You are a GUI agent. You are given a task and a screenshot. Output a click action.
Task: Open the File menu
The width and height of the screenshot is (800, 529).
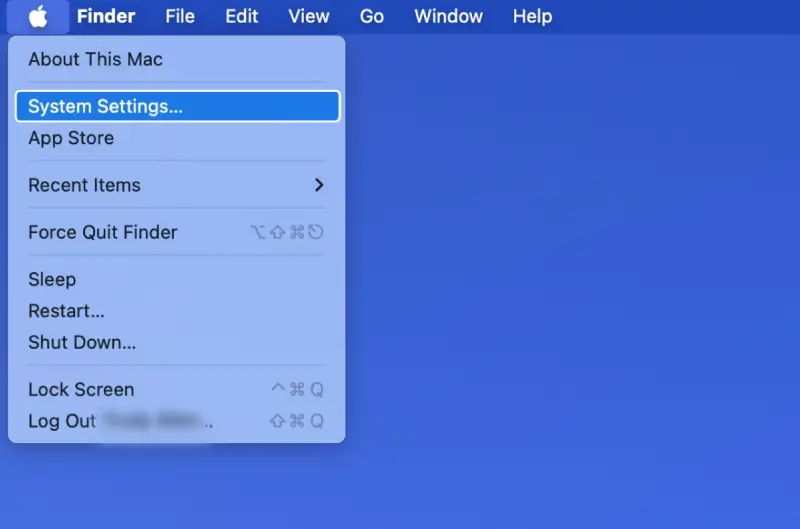pyautogui.click(x=180, y=16)
